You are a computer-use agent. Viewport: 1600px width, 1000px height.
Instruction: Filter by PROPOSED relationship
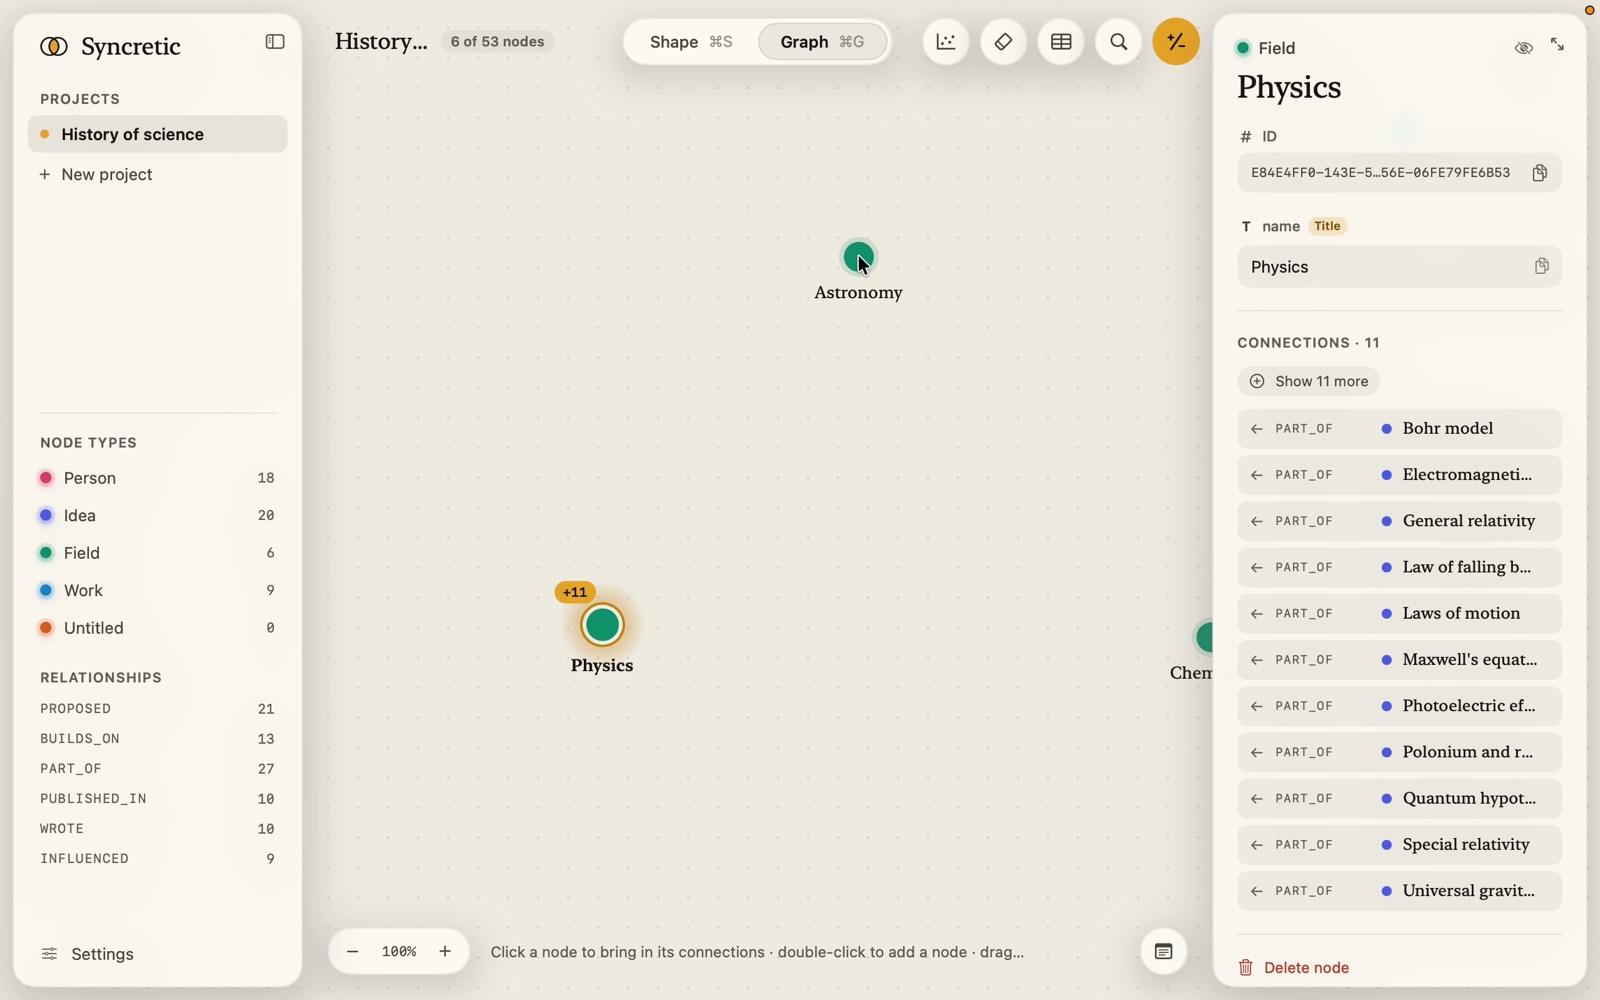coord(157,709)
